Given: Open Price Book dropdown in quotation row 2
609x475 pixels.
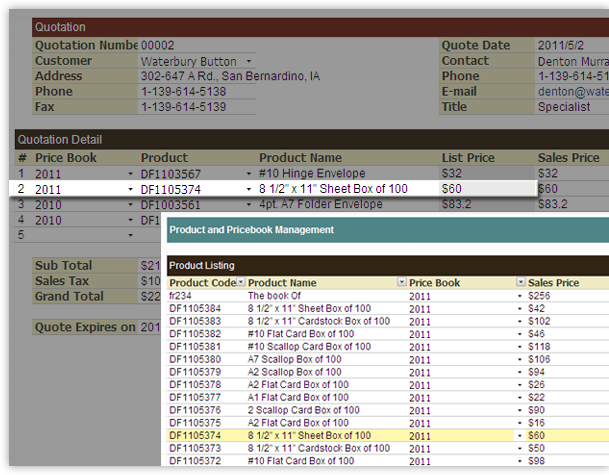Looking at the screenshot, I should [x=130, y=189].
